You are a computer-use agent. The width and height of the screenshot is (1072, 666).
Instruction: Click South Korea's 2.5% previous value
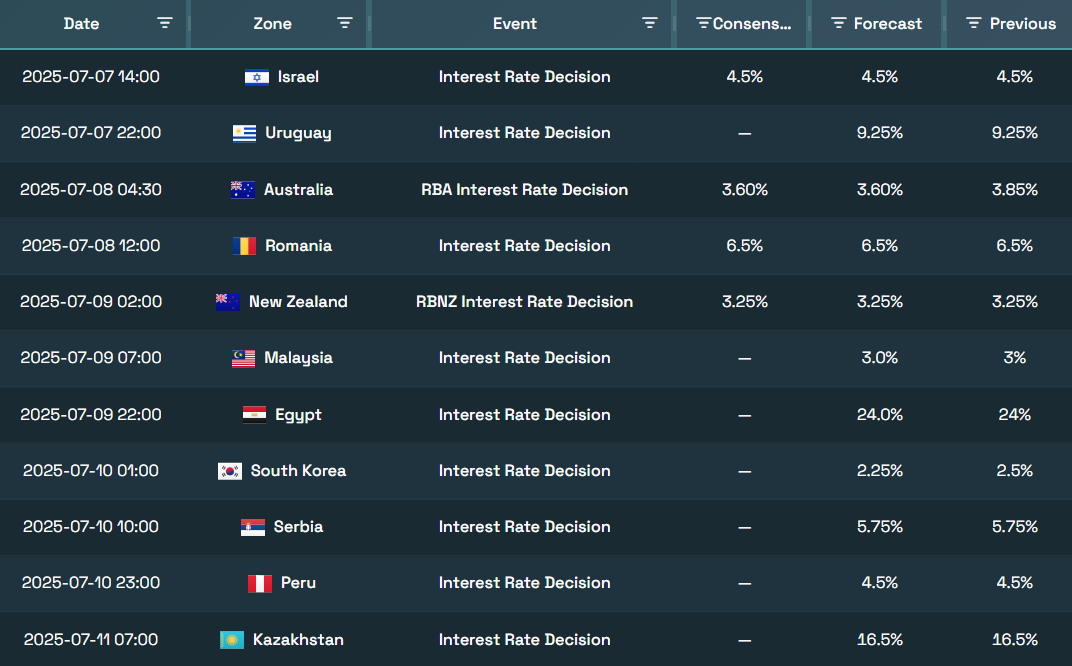point(1015,470)
